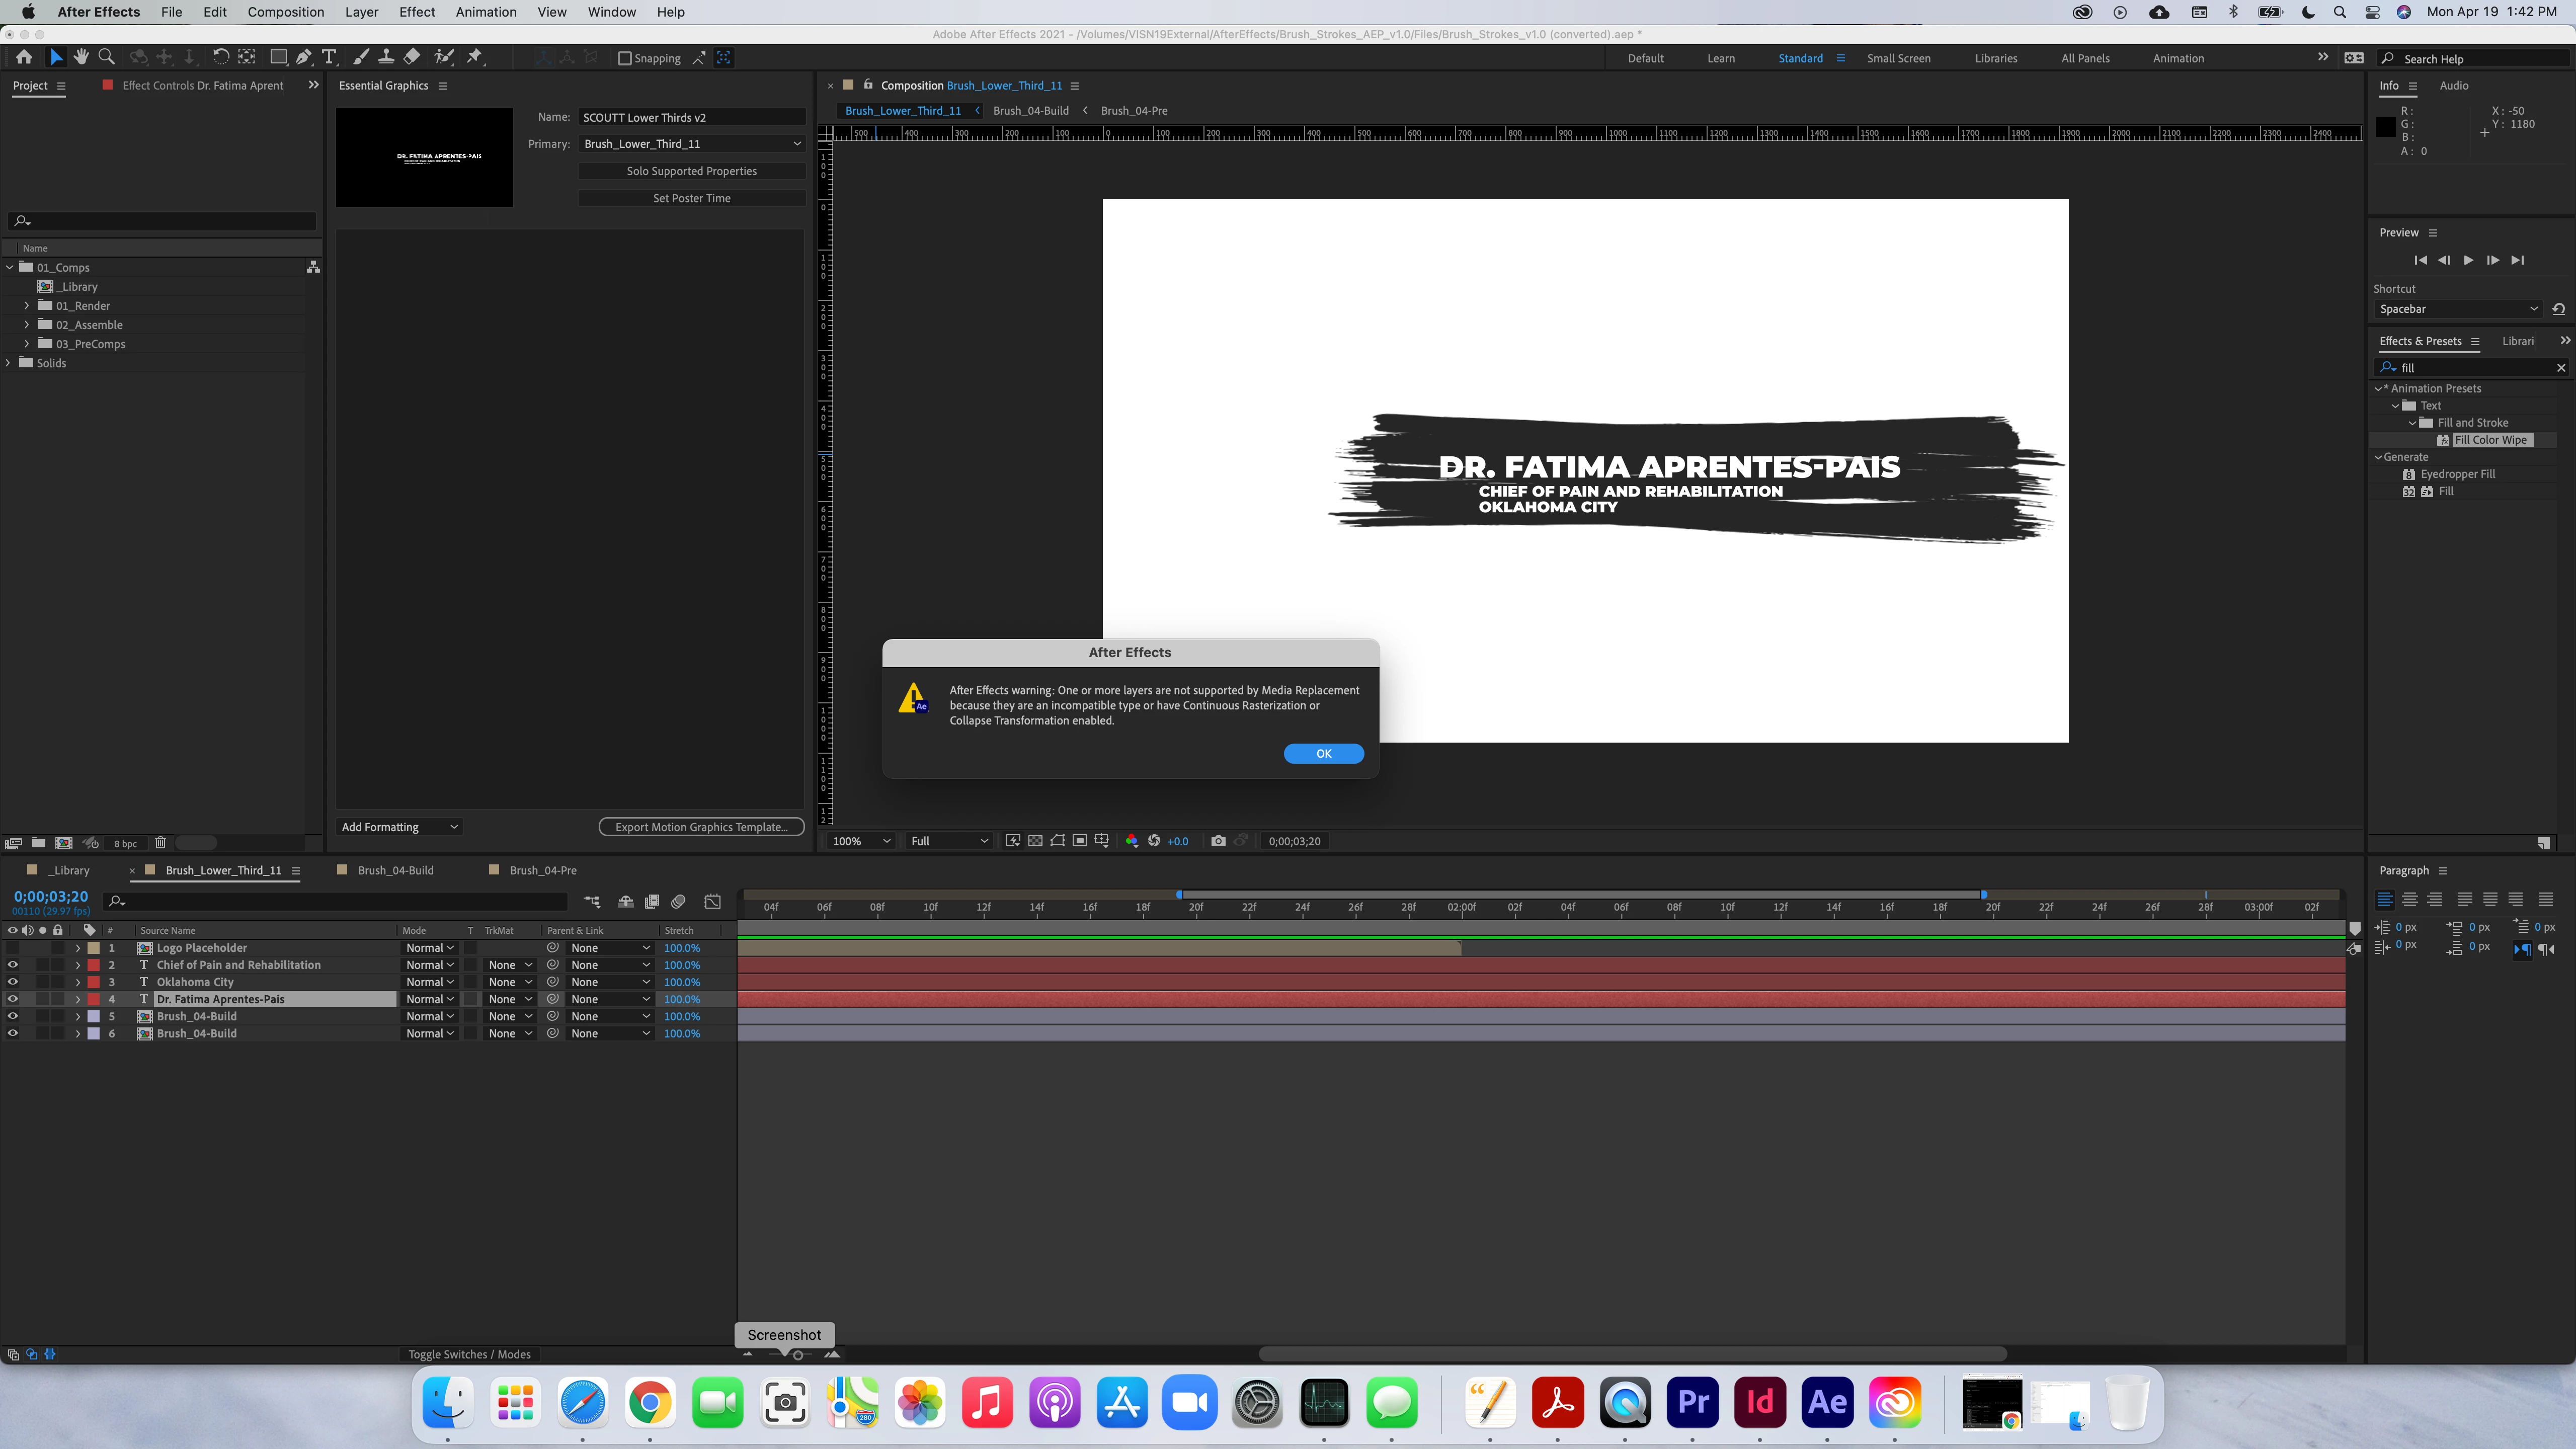Open the Composition menu

285,12
